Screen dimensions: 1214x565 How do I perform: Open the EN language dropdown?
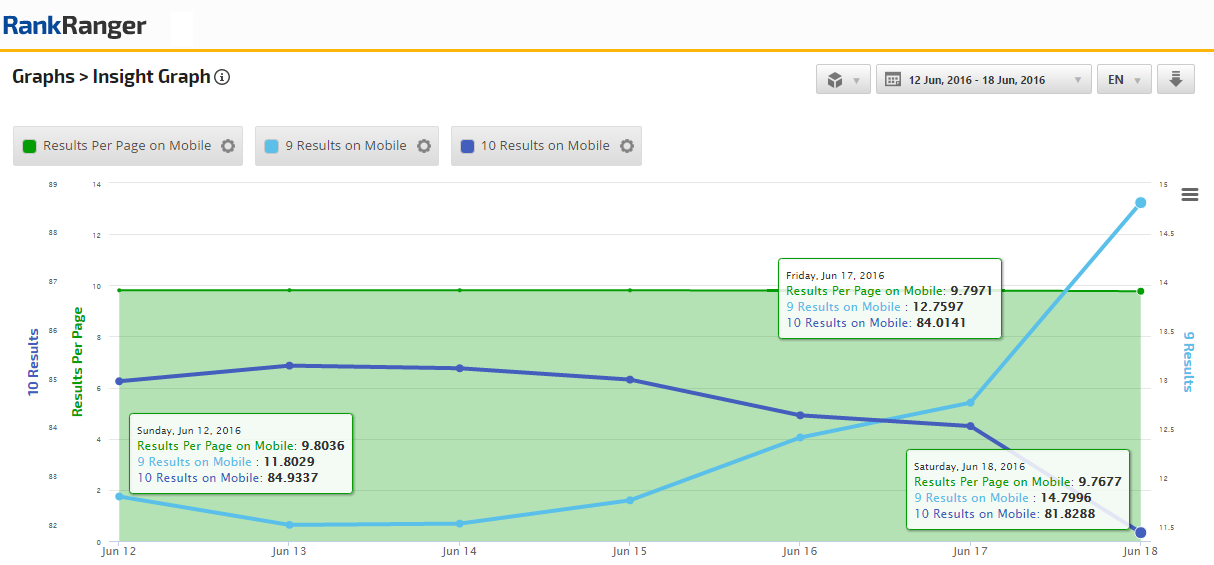1124,80
